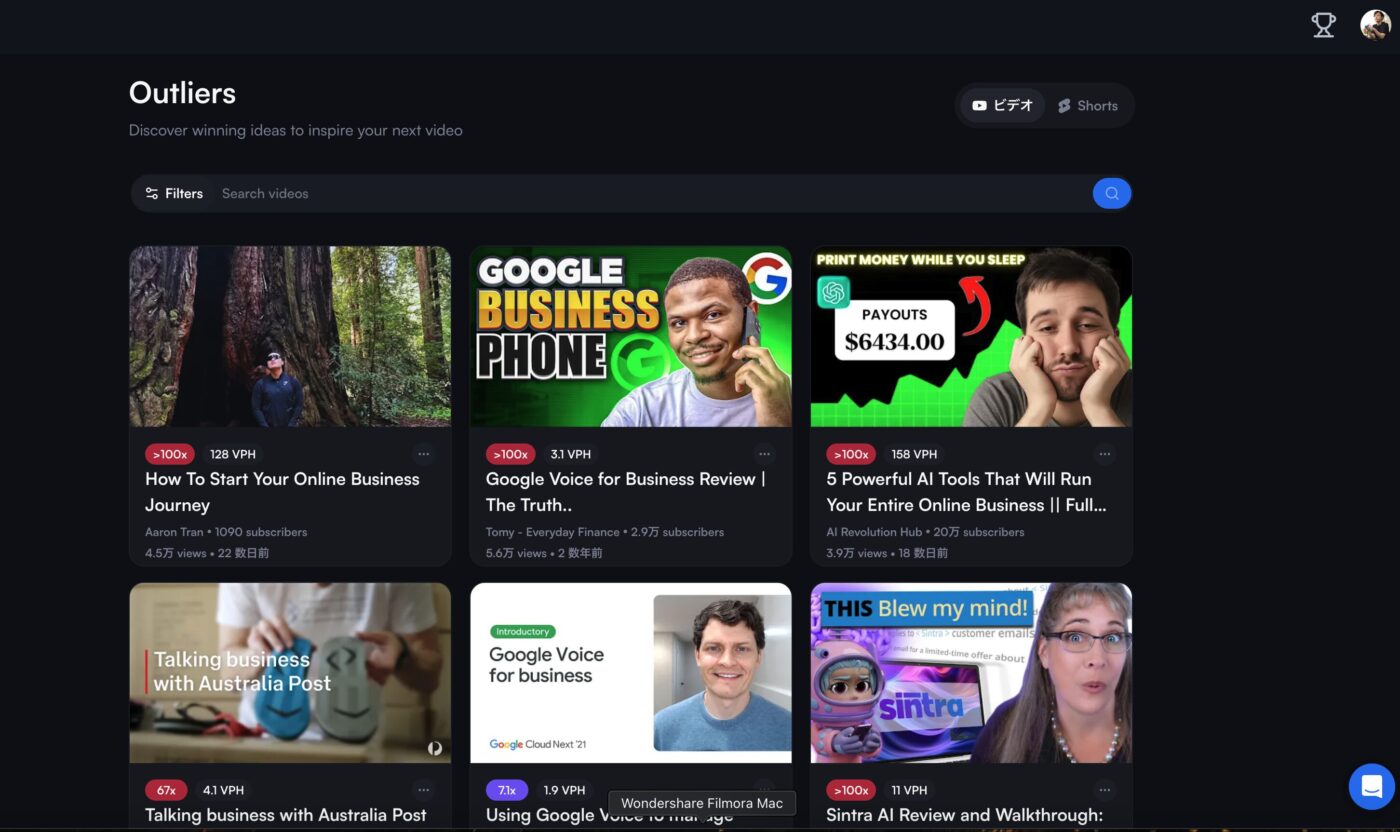Open the chat support bubble

point(1371,786)
